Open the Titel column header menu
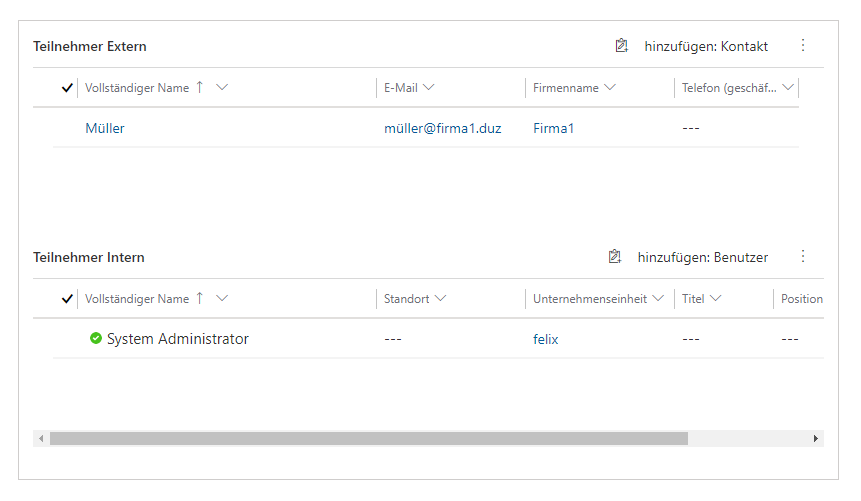 (716, 298)
